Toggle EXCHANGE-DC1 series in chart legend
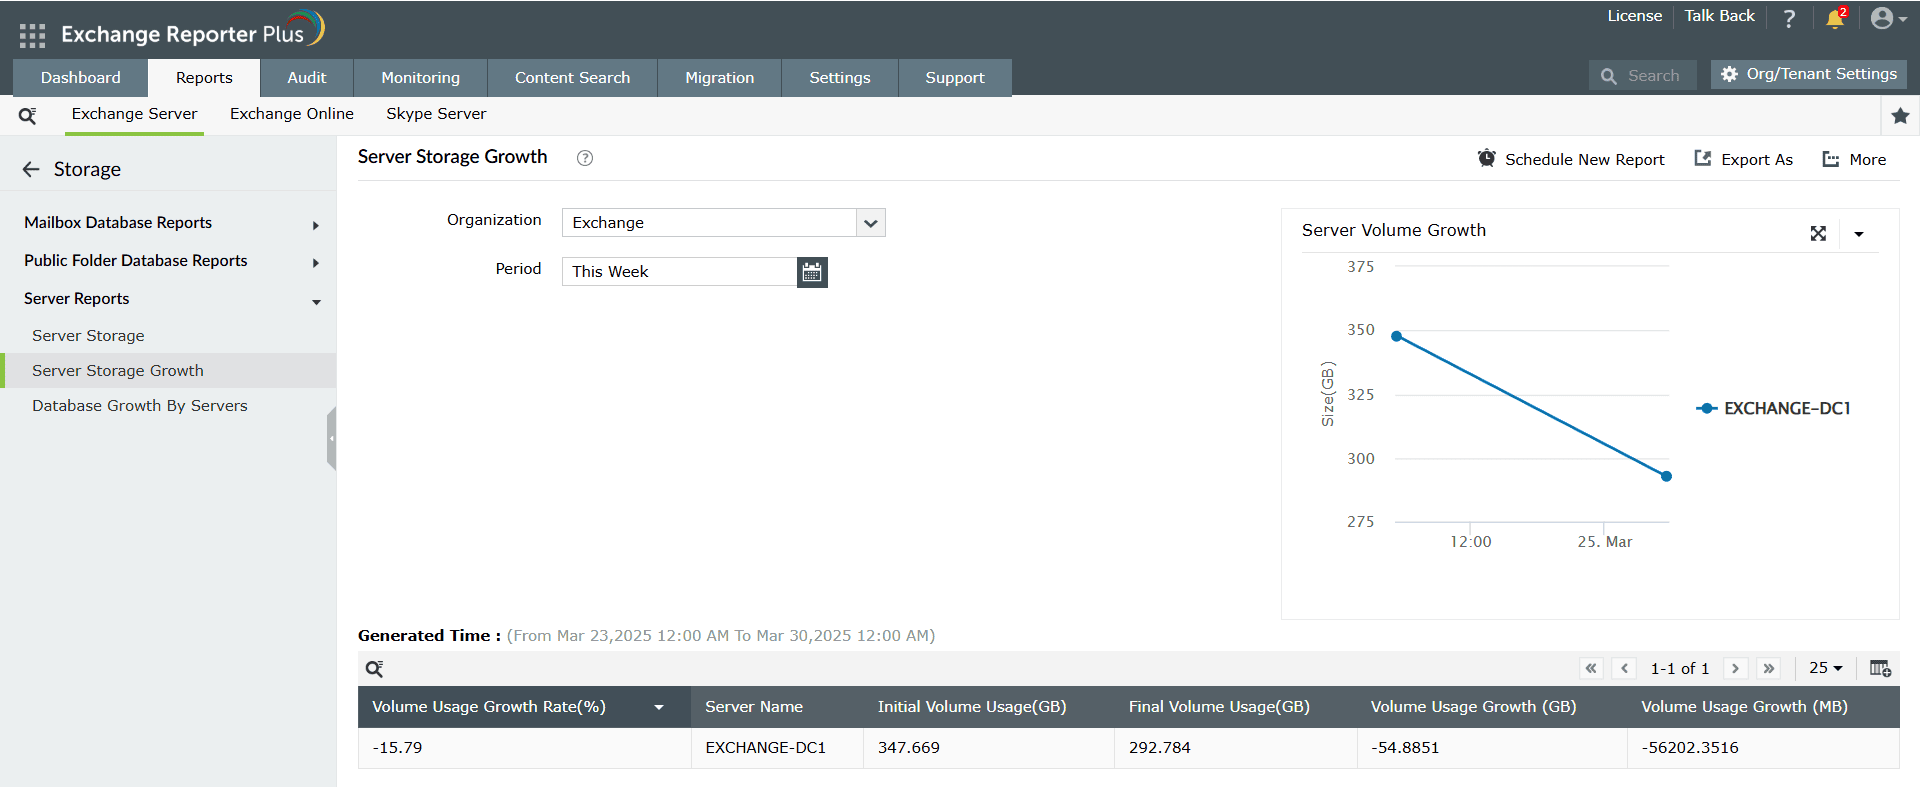 tap(1773, 408)
